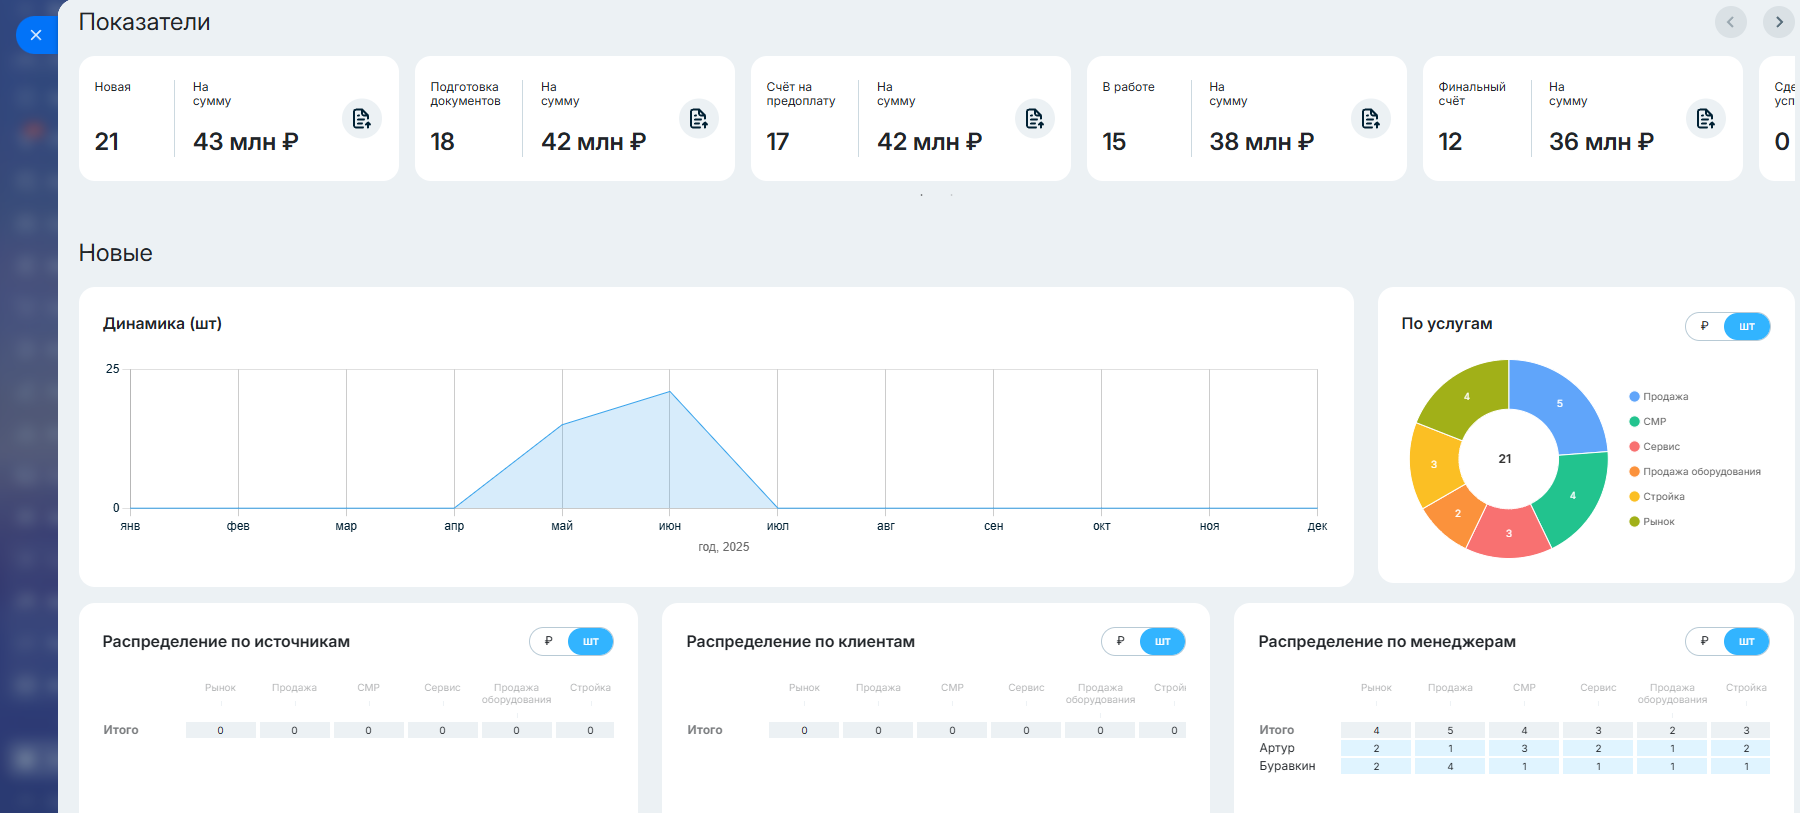The width and height of the screenshot is (1800, 813).
Task: Open export icon on Новая card
Action: [361, 119]
